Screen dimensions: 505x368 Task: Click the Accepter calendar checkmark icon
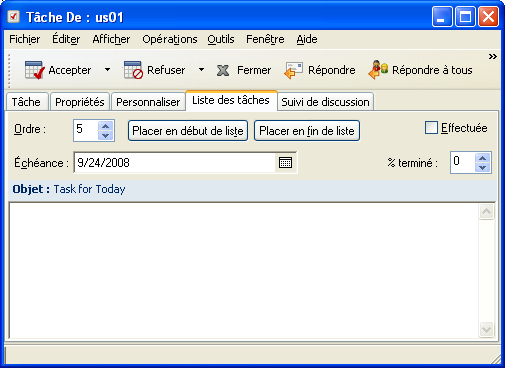tap(35, 70)
